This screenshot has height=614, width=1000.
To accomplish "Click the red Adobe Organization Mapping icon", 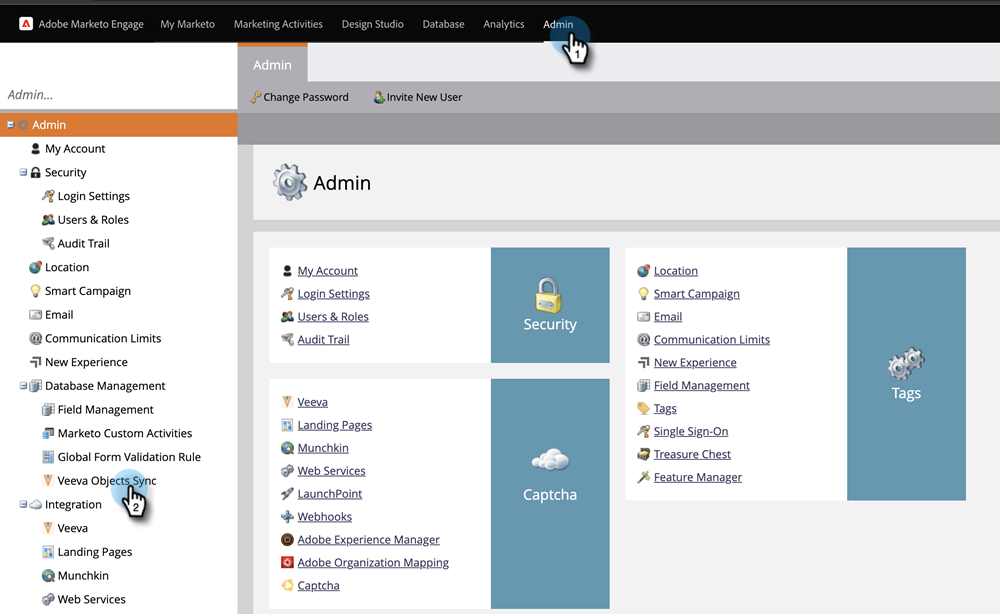I will tap(288, 562).
